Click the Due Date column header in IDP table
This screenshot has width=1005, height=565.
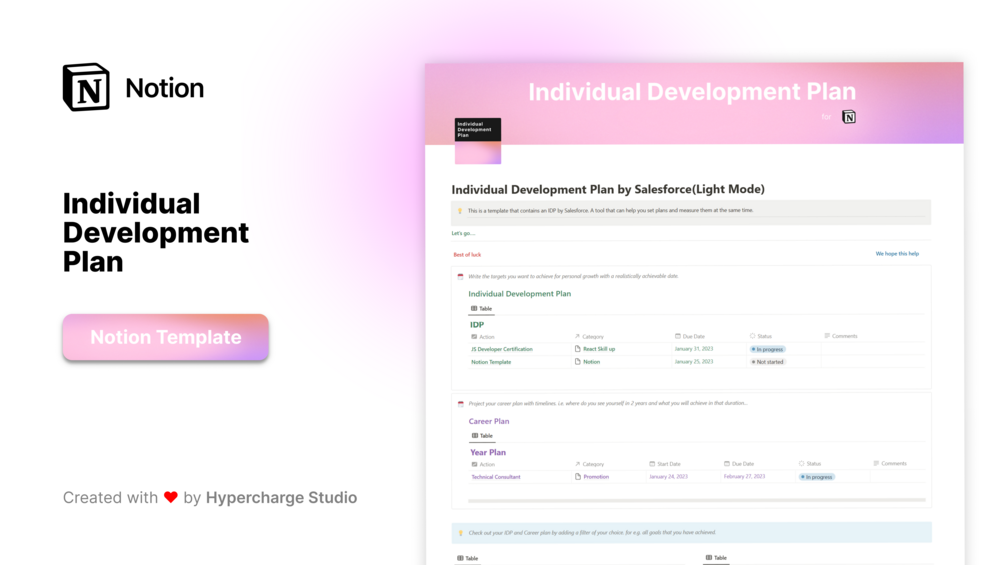690,336
